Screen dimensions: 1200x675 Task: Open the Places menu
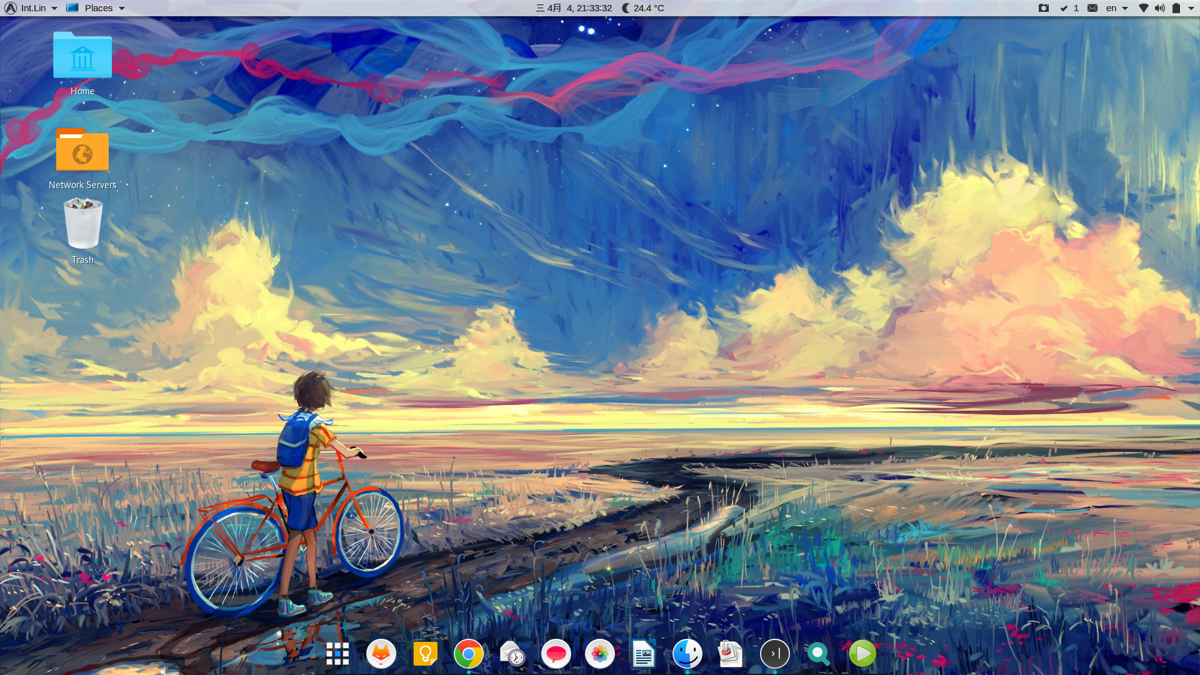96,8
